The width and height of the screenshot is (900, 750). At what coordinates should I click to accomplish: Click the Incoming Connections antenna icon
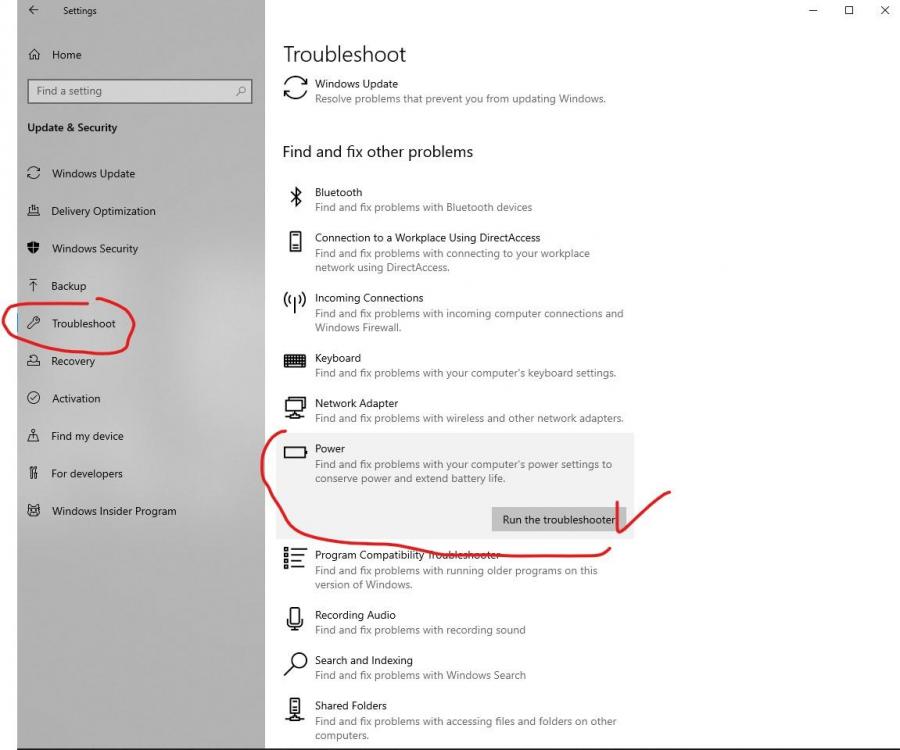[294, 302]
